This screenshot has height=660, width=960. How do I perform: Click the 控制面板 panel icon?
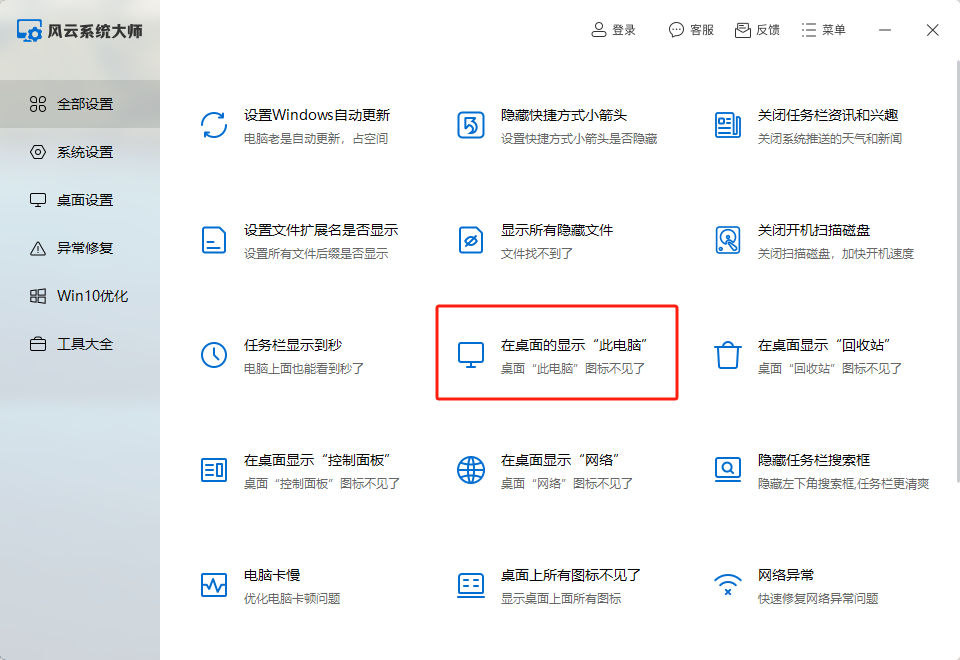point(214,470)
